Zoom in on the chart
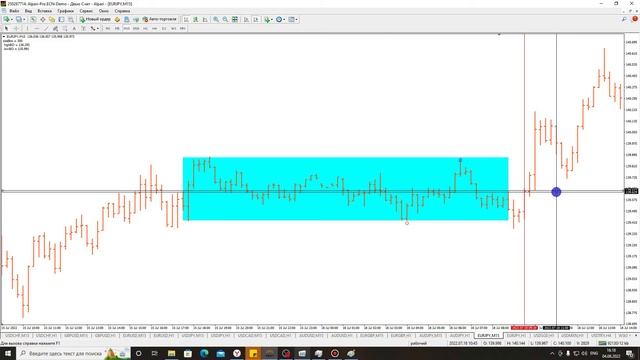The height and width of the screenshot is (360, 640). click(216, 19)
